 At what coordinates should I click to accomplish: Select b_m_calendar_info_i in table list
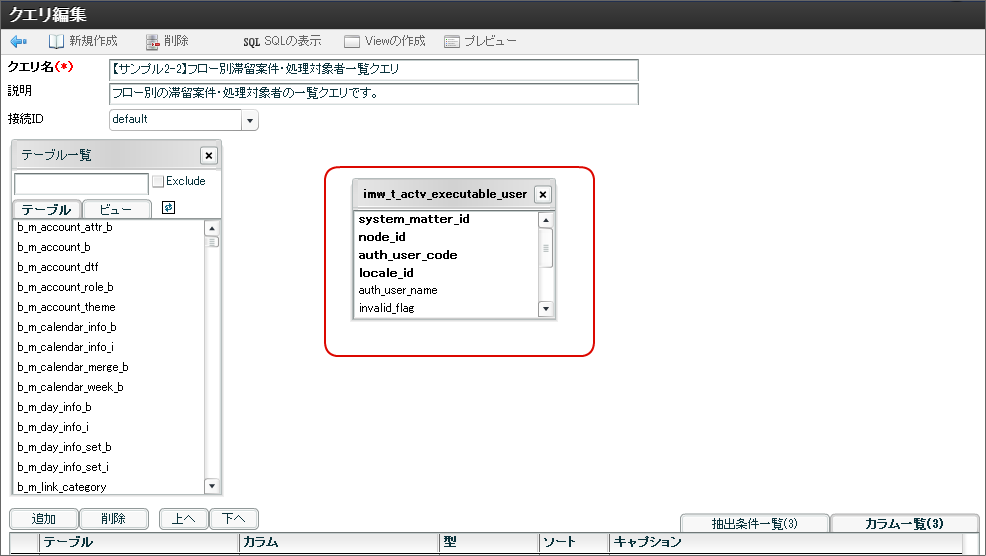pyautogui.click(x=66, y=347)
